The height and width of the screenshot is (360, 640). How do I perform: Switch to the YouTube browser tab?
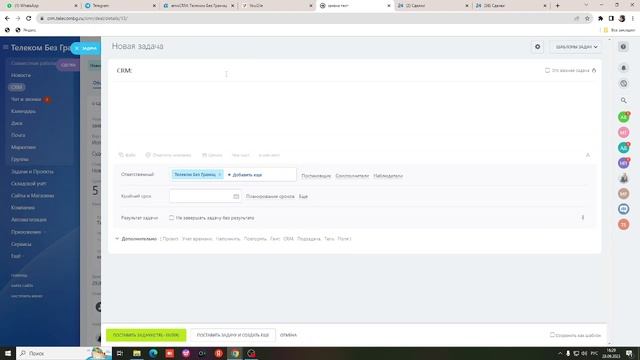pos(276,6)
